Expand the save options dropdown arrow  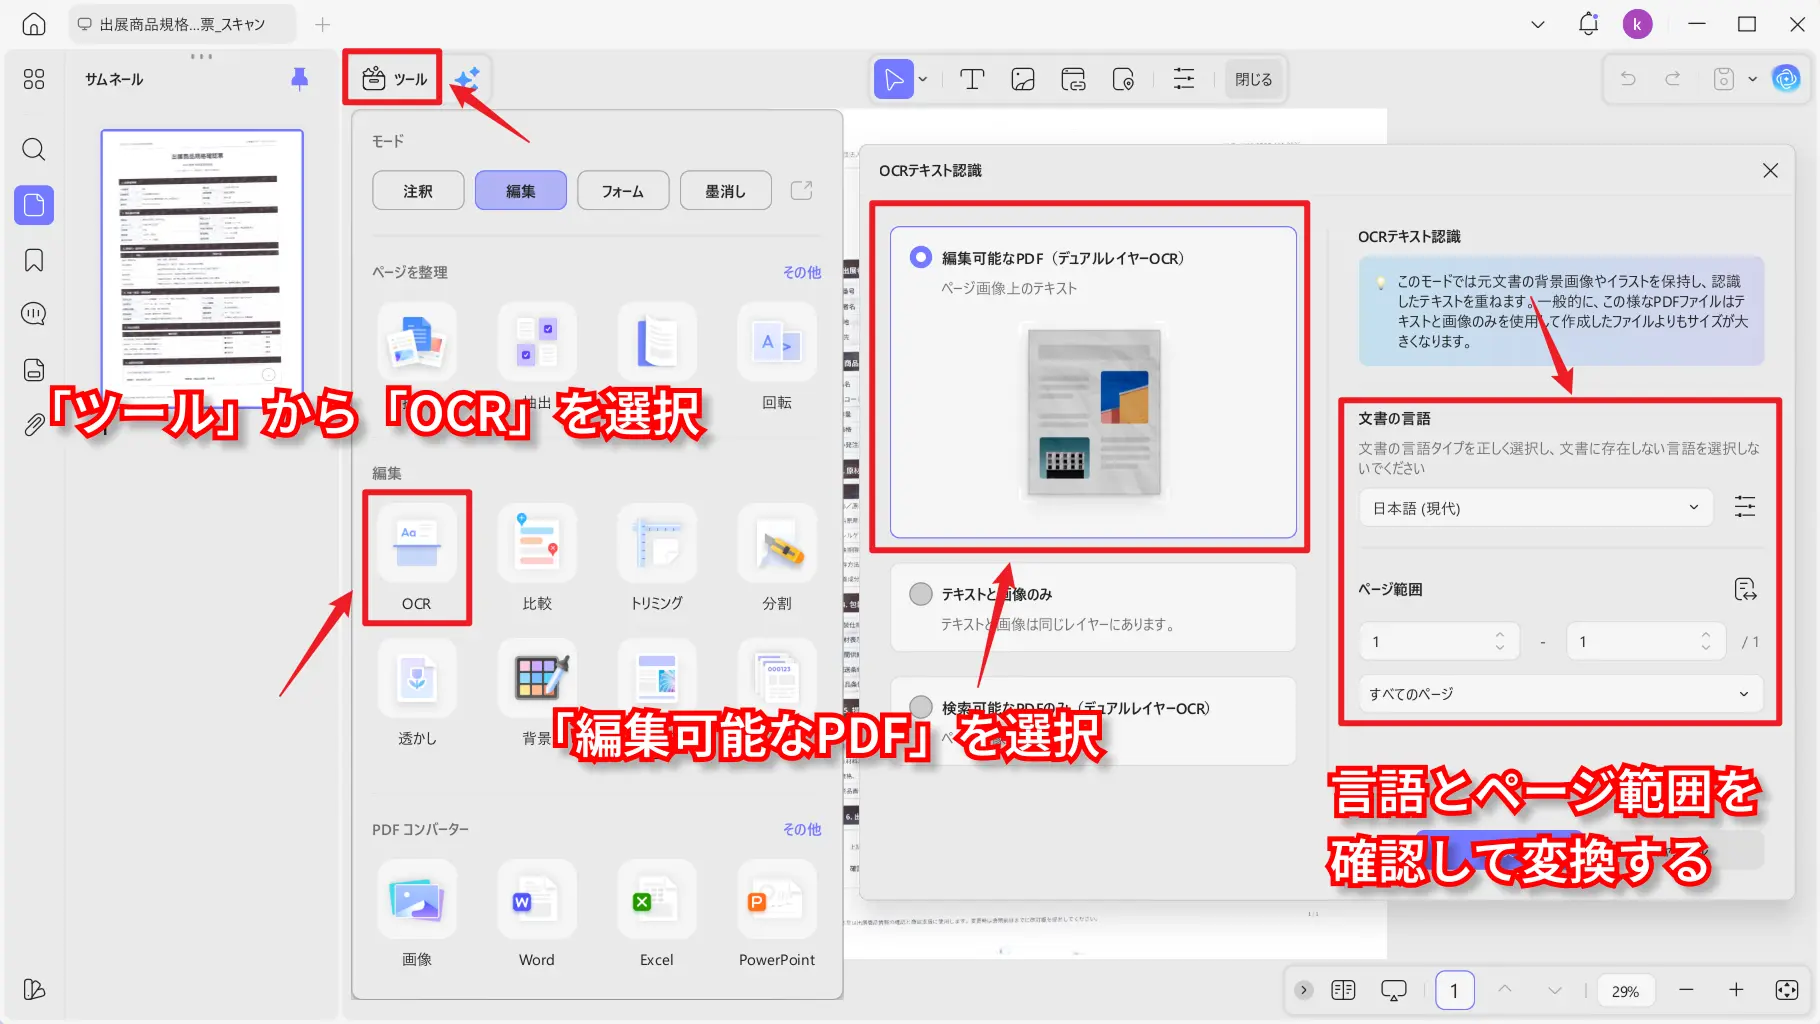[x=1752, y=79]
